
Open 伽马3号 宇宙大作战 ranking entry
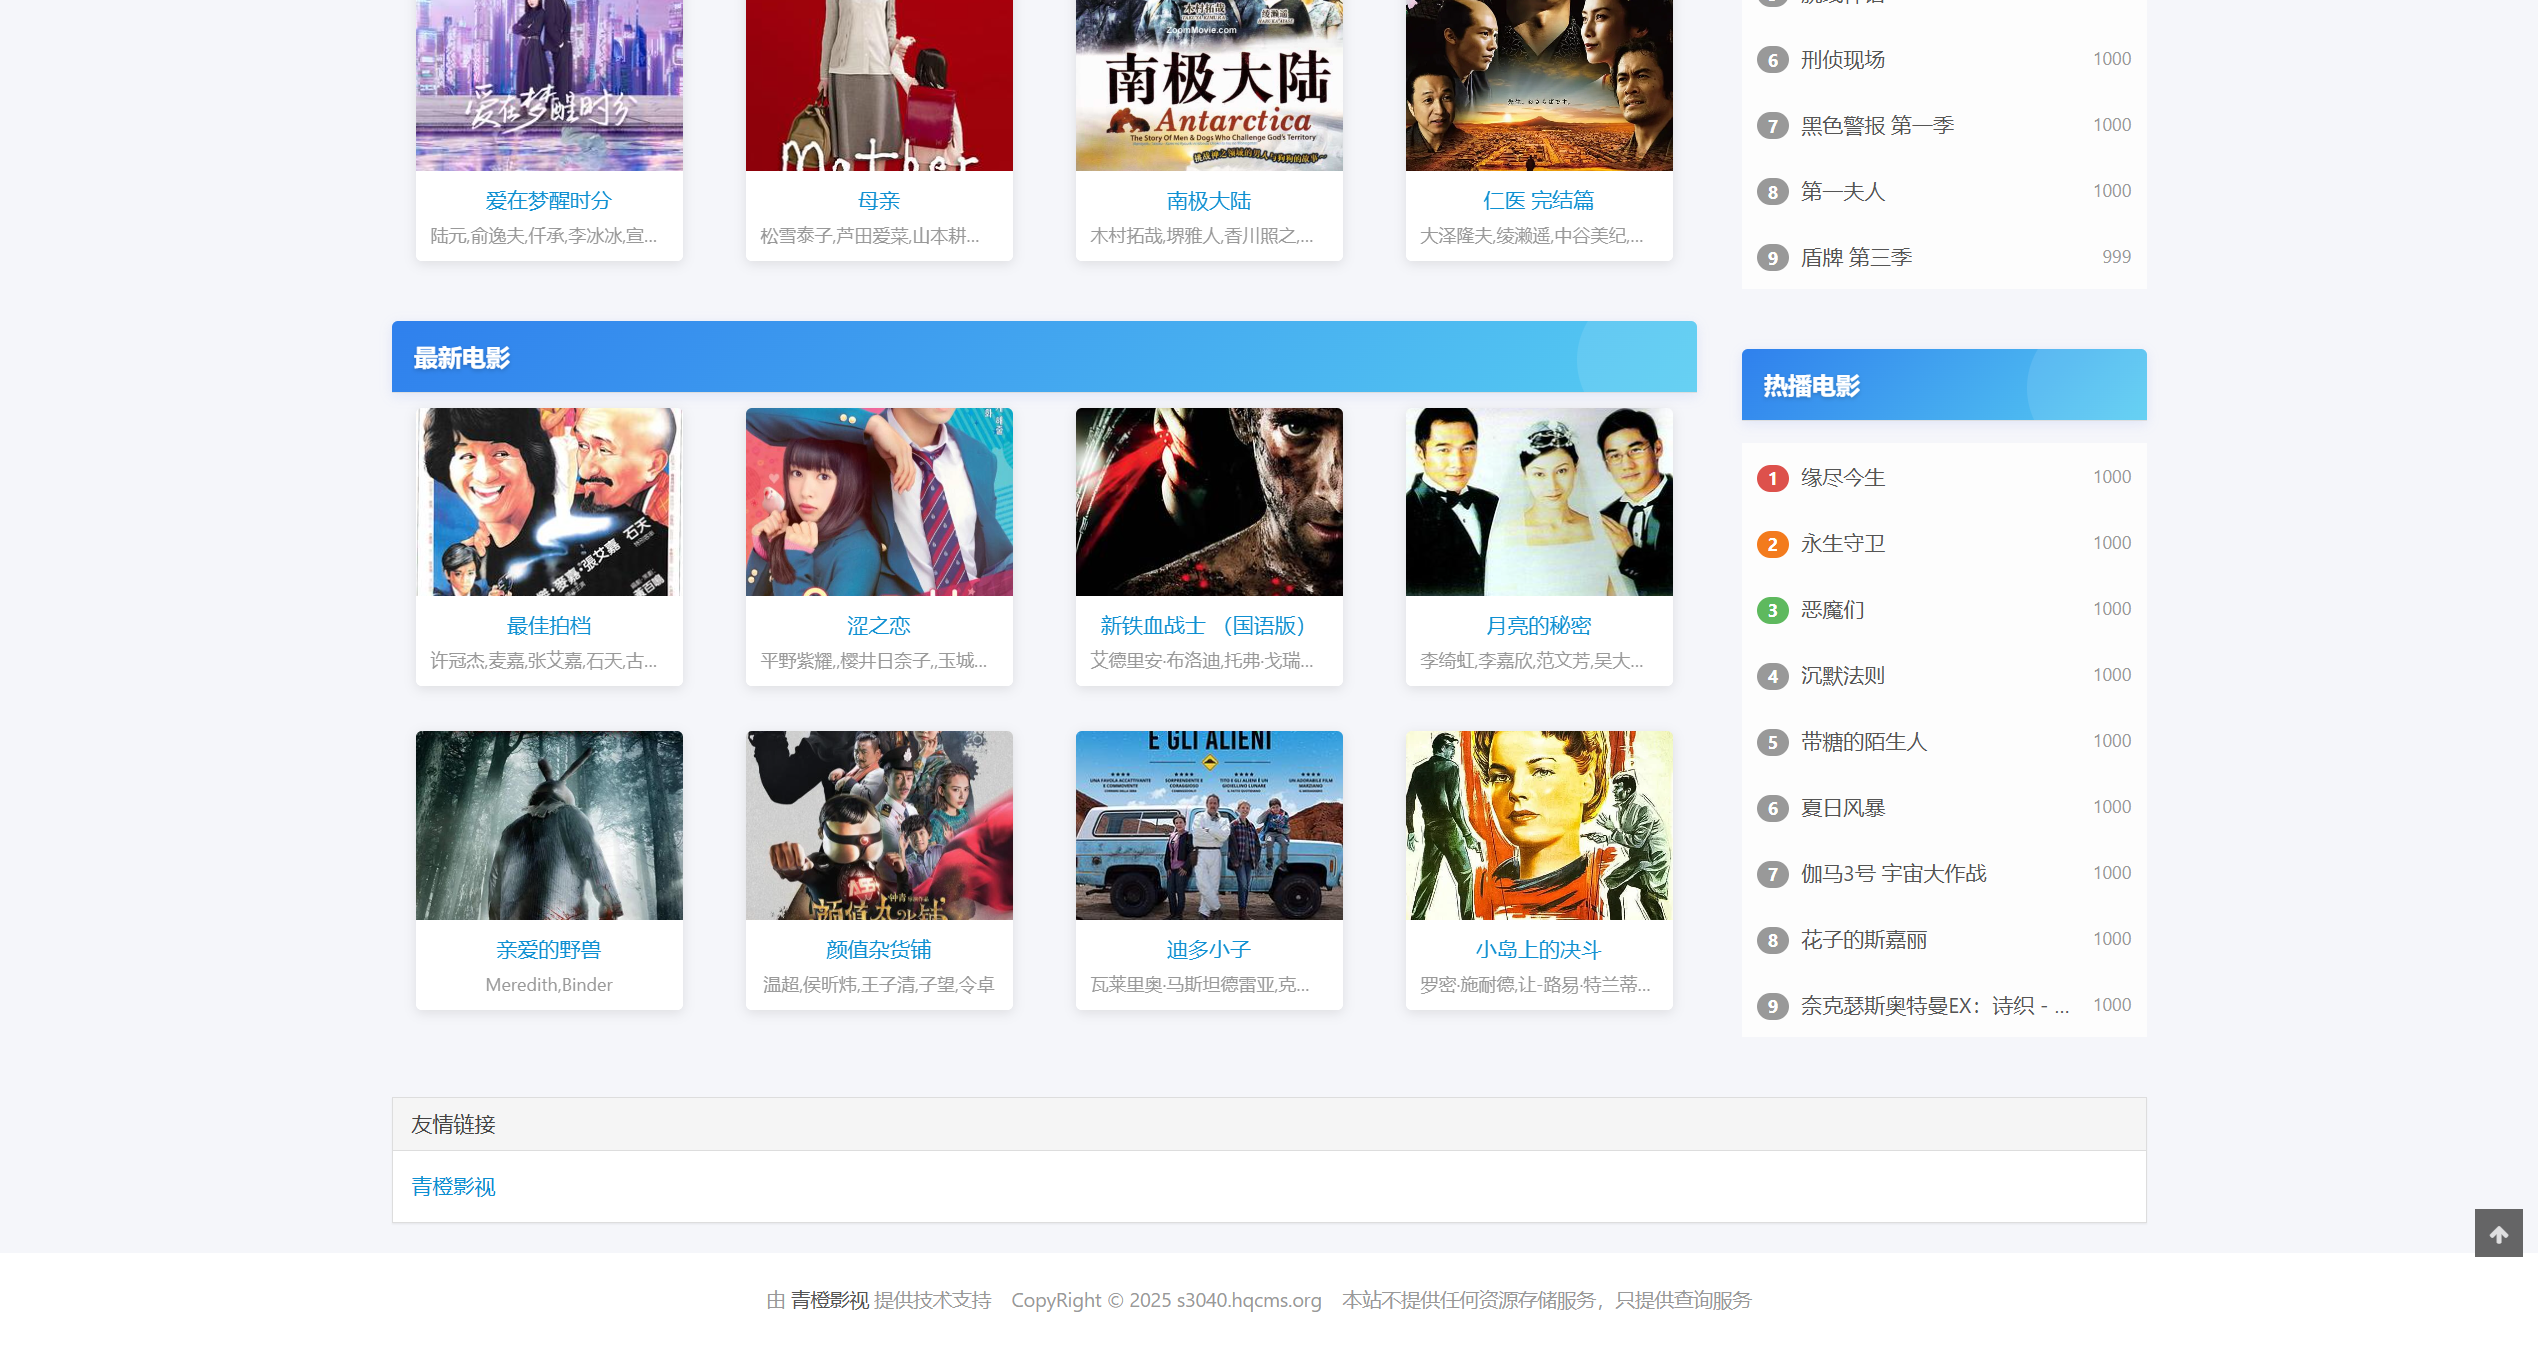[1893, 874]
